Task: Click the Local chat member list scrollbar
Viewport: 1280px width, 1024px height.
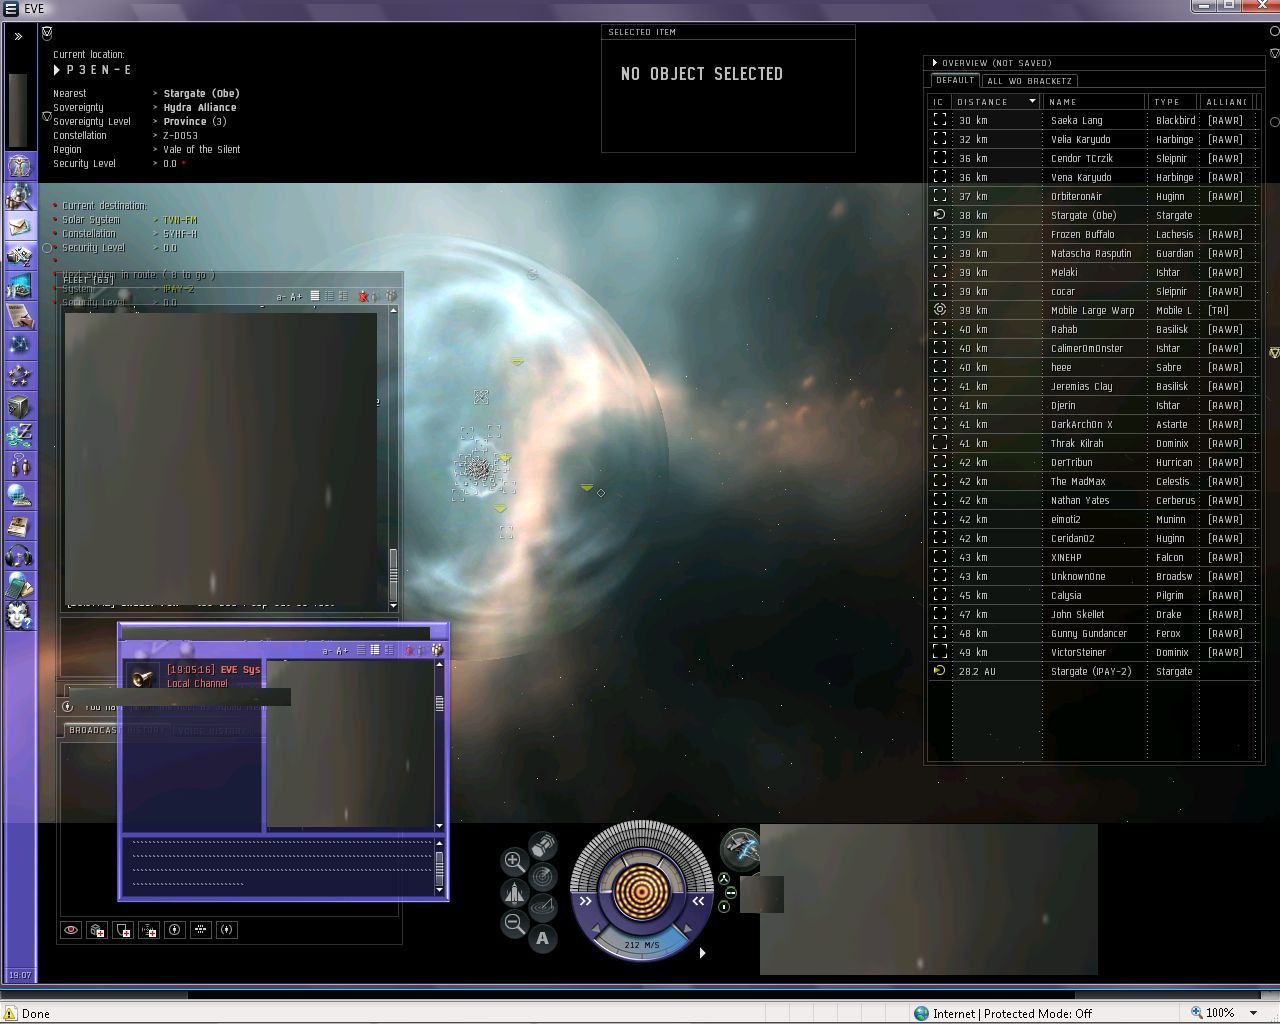Action: (x=439, y=704)
